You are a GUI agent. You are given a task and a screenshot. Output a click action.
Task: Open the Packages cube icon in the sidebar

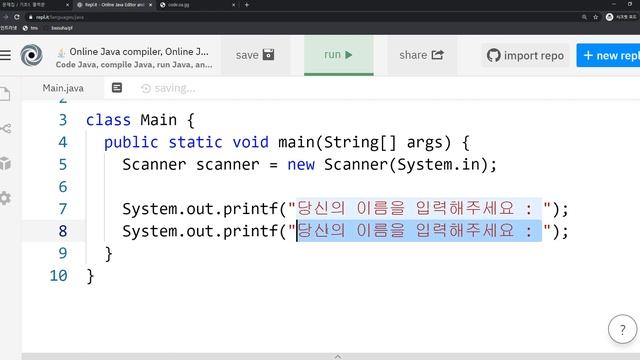(x=5, y=163)
